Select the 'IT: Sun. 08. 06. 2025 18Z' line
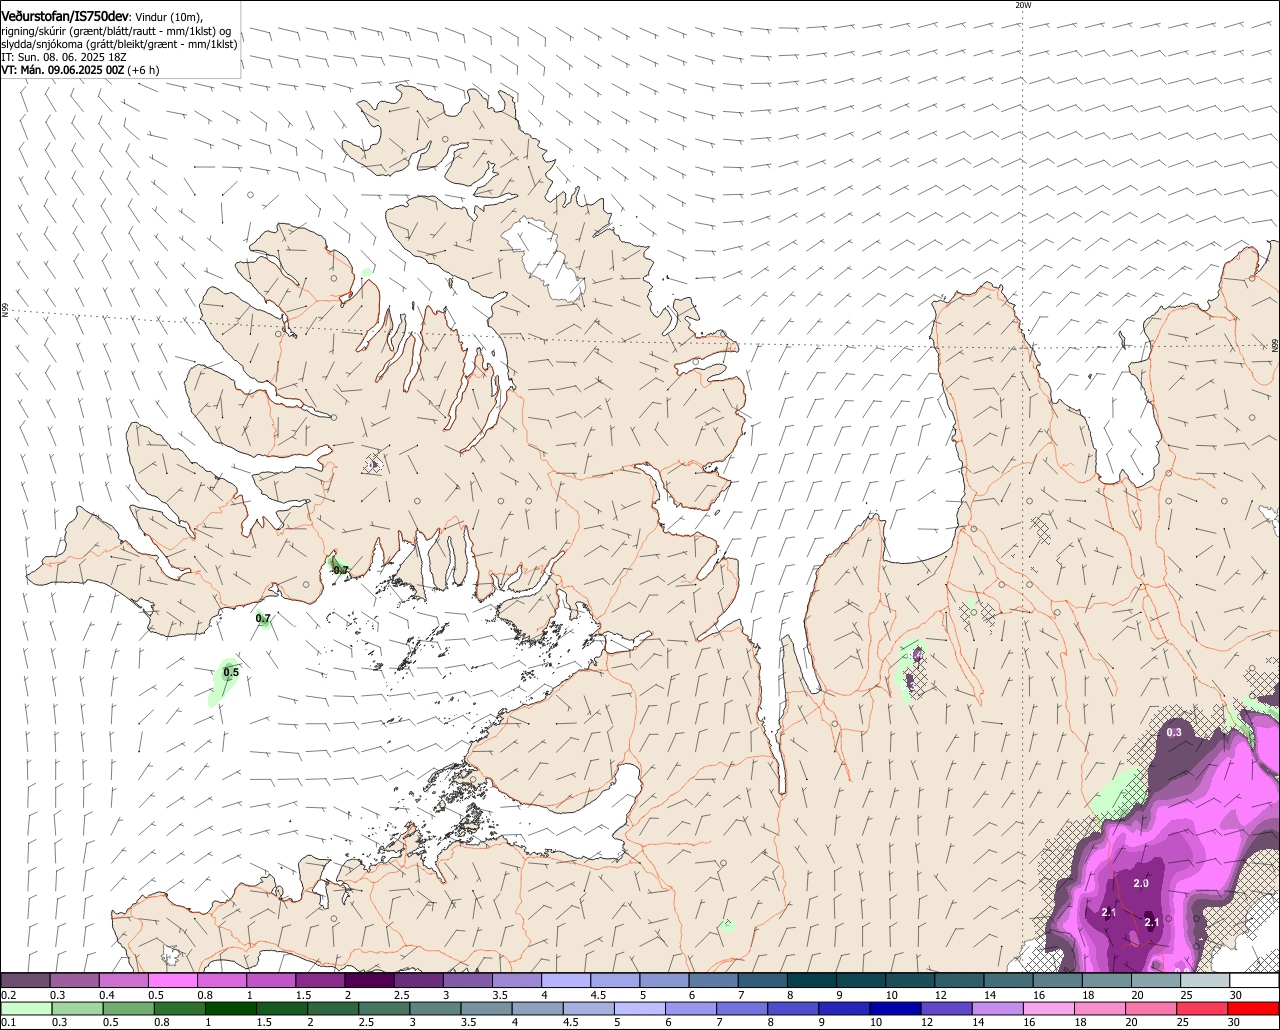Viewport: 1280px width, 1030px height. 66,57
